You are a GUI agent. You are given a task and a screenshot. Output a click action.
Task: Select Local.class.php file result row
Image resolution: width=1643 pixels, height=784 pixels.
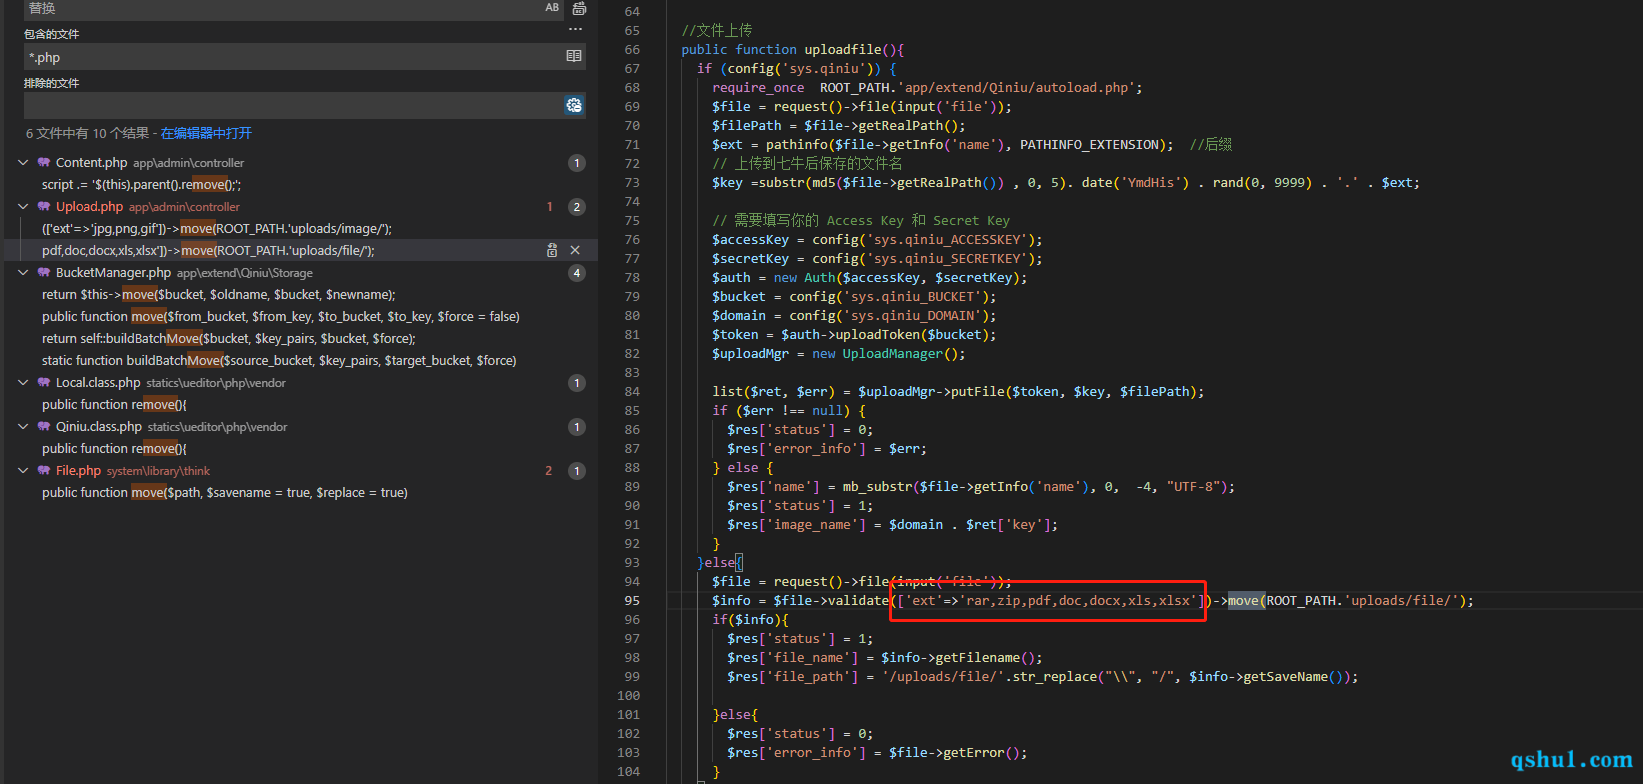click(300, 383)
